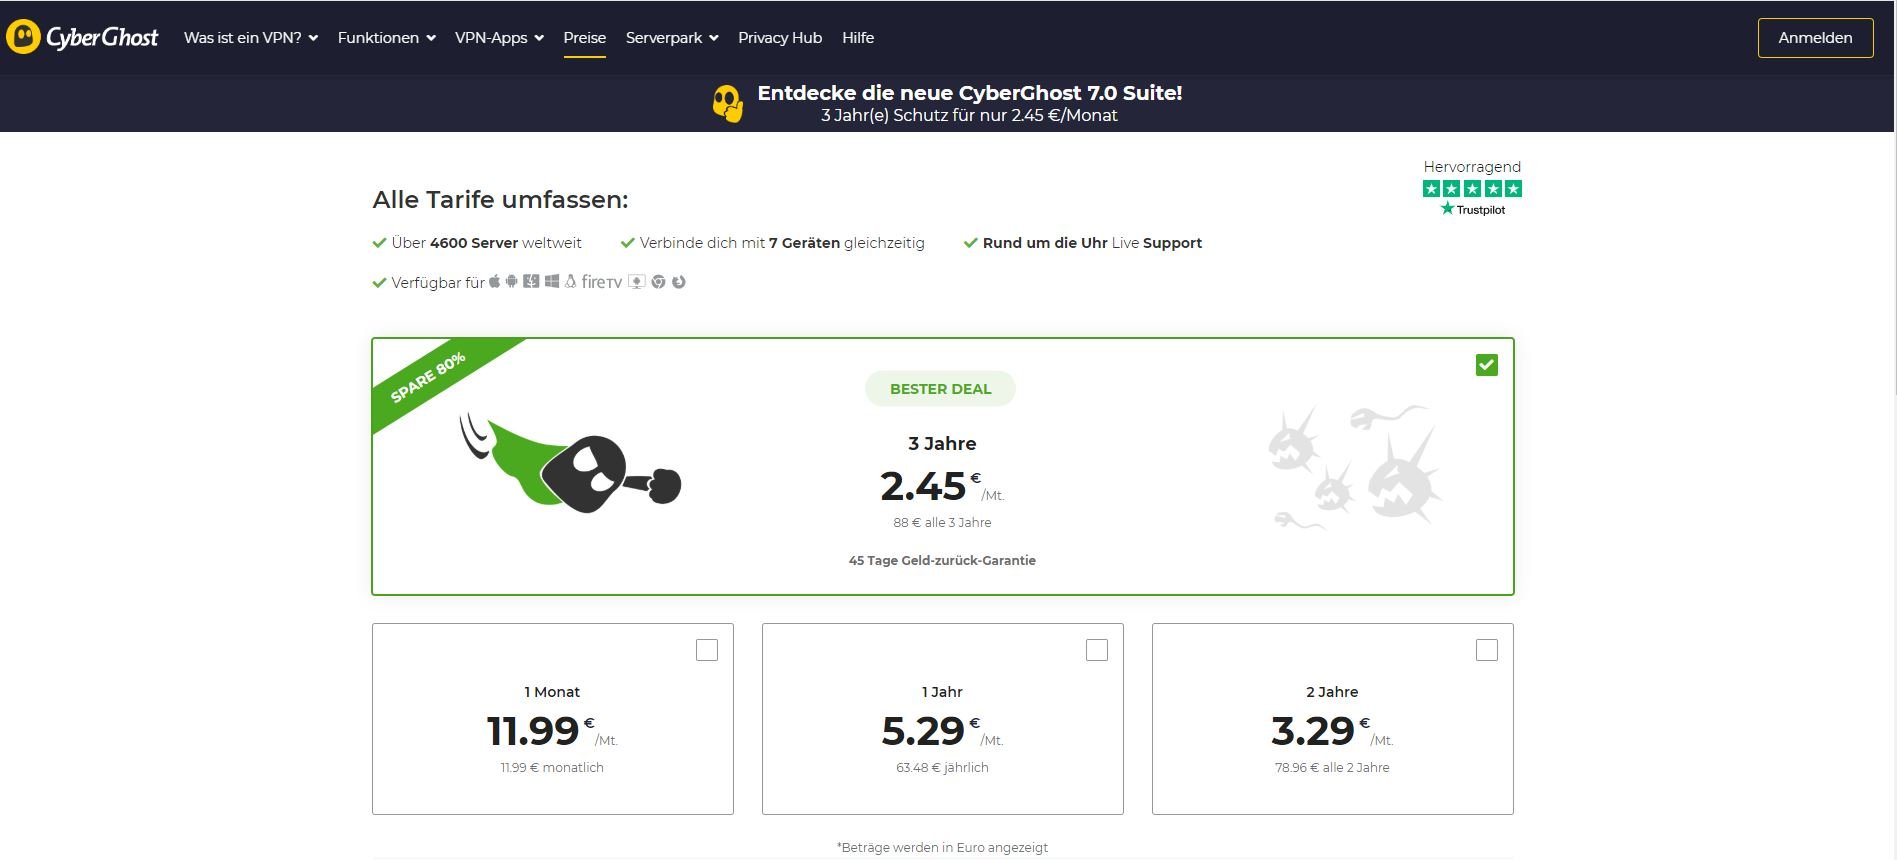
Task: Click the Firefox browser icon
Action: [x=679, y=282]
